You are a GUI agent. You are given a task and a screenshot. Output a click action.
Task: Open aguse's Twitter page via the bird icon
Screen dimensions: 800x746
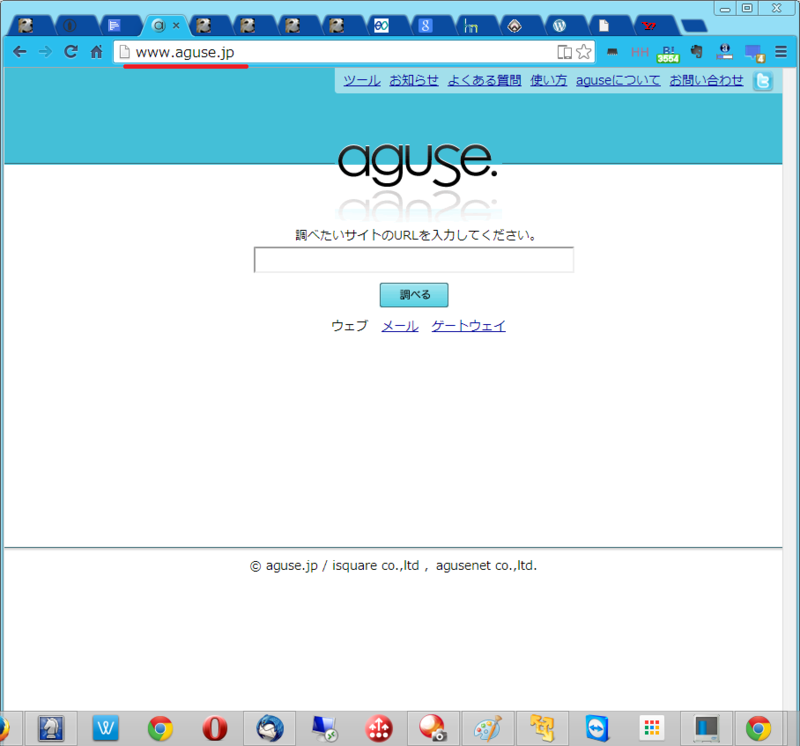763,81
